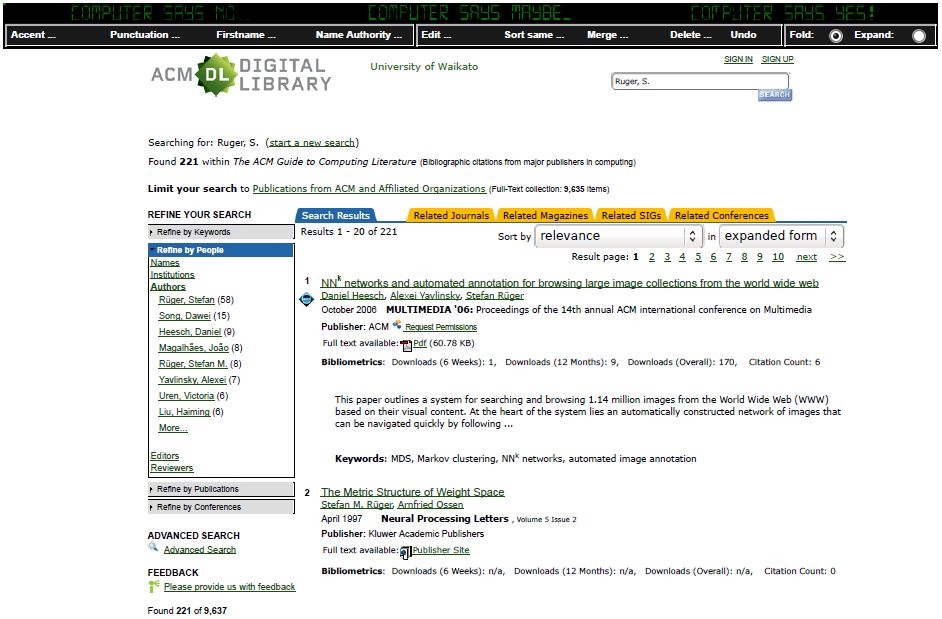Open the Delete menu
The height and width of the screenshot is (619, 942).
point(691,35)
